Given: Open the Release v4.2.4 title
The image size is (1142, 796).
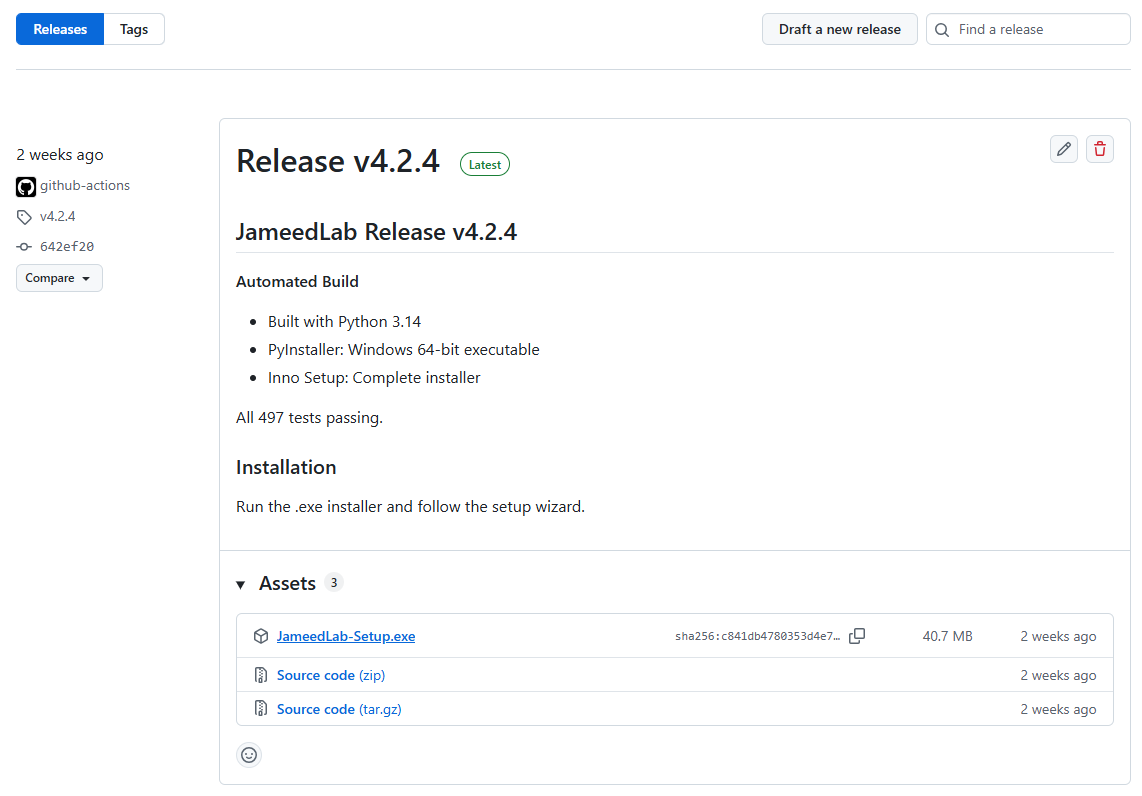Looking at the screenshot, I should pyautogui.click(x=338, y=161).
